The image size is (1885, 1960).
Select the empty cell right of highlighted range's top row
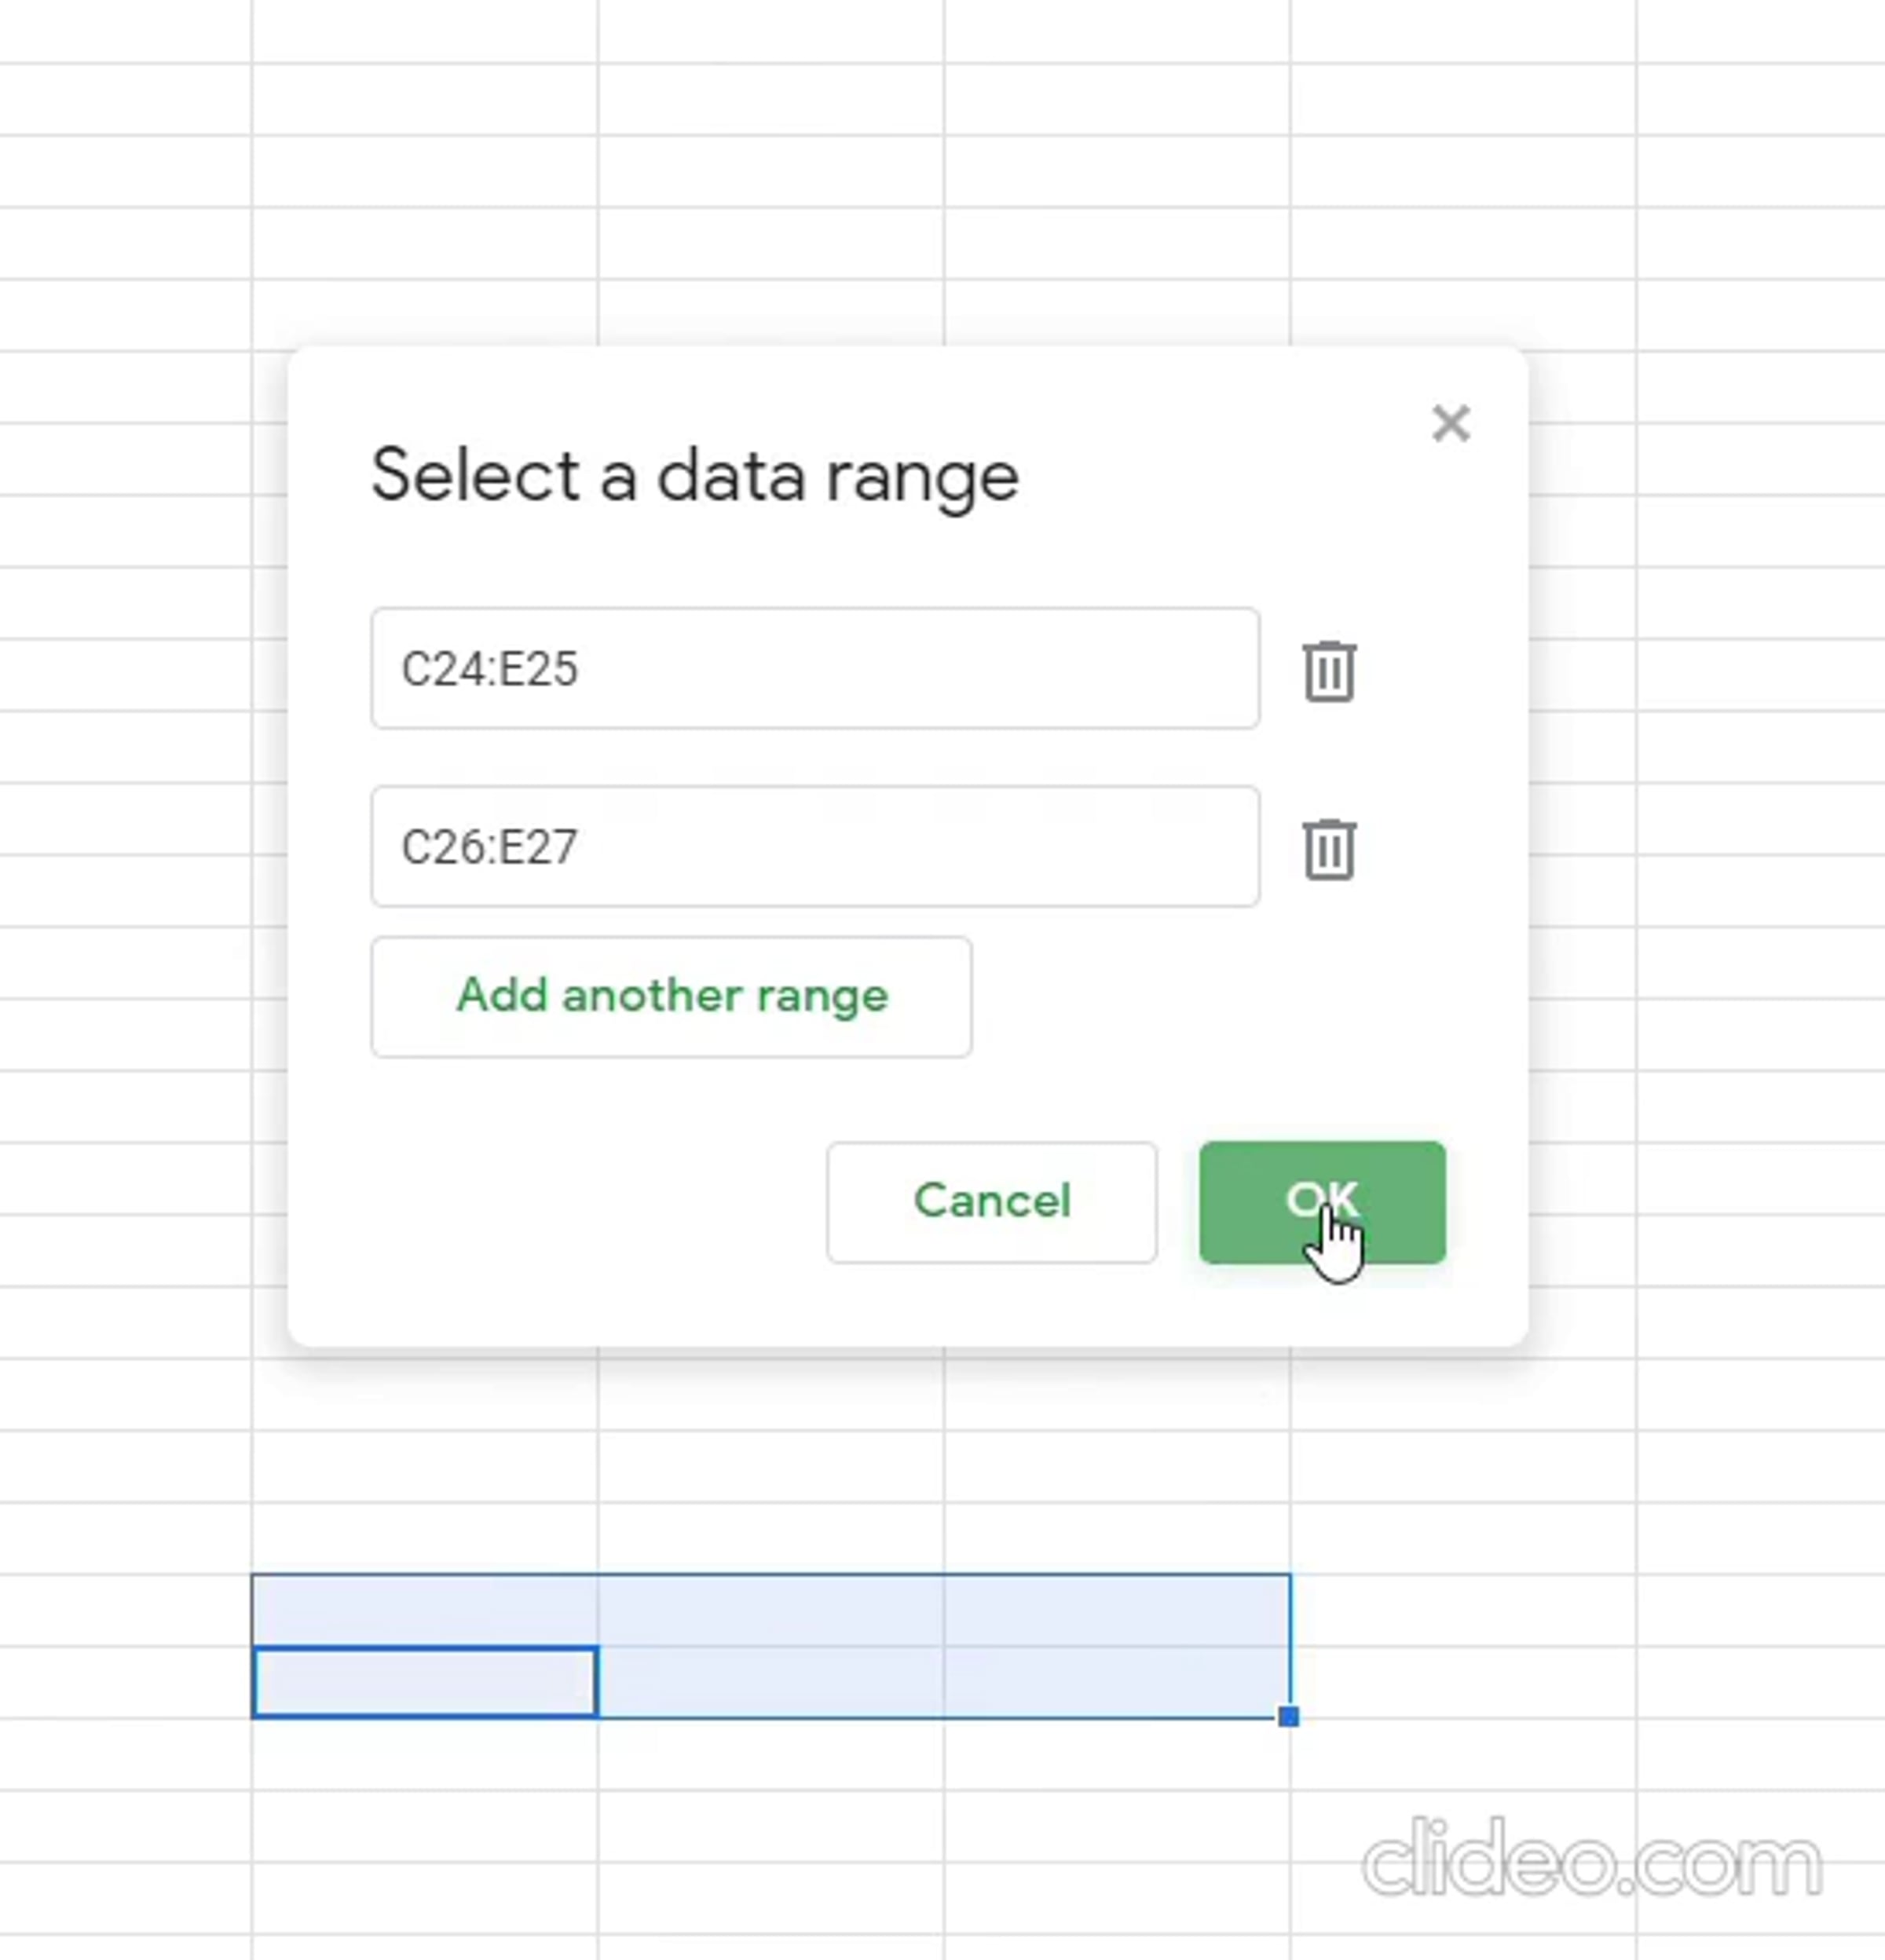tap(1463, 1610)
